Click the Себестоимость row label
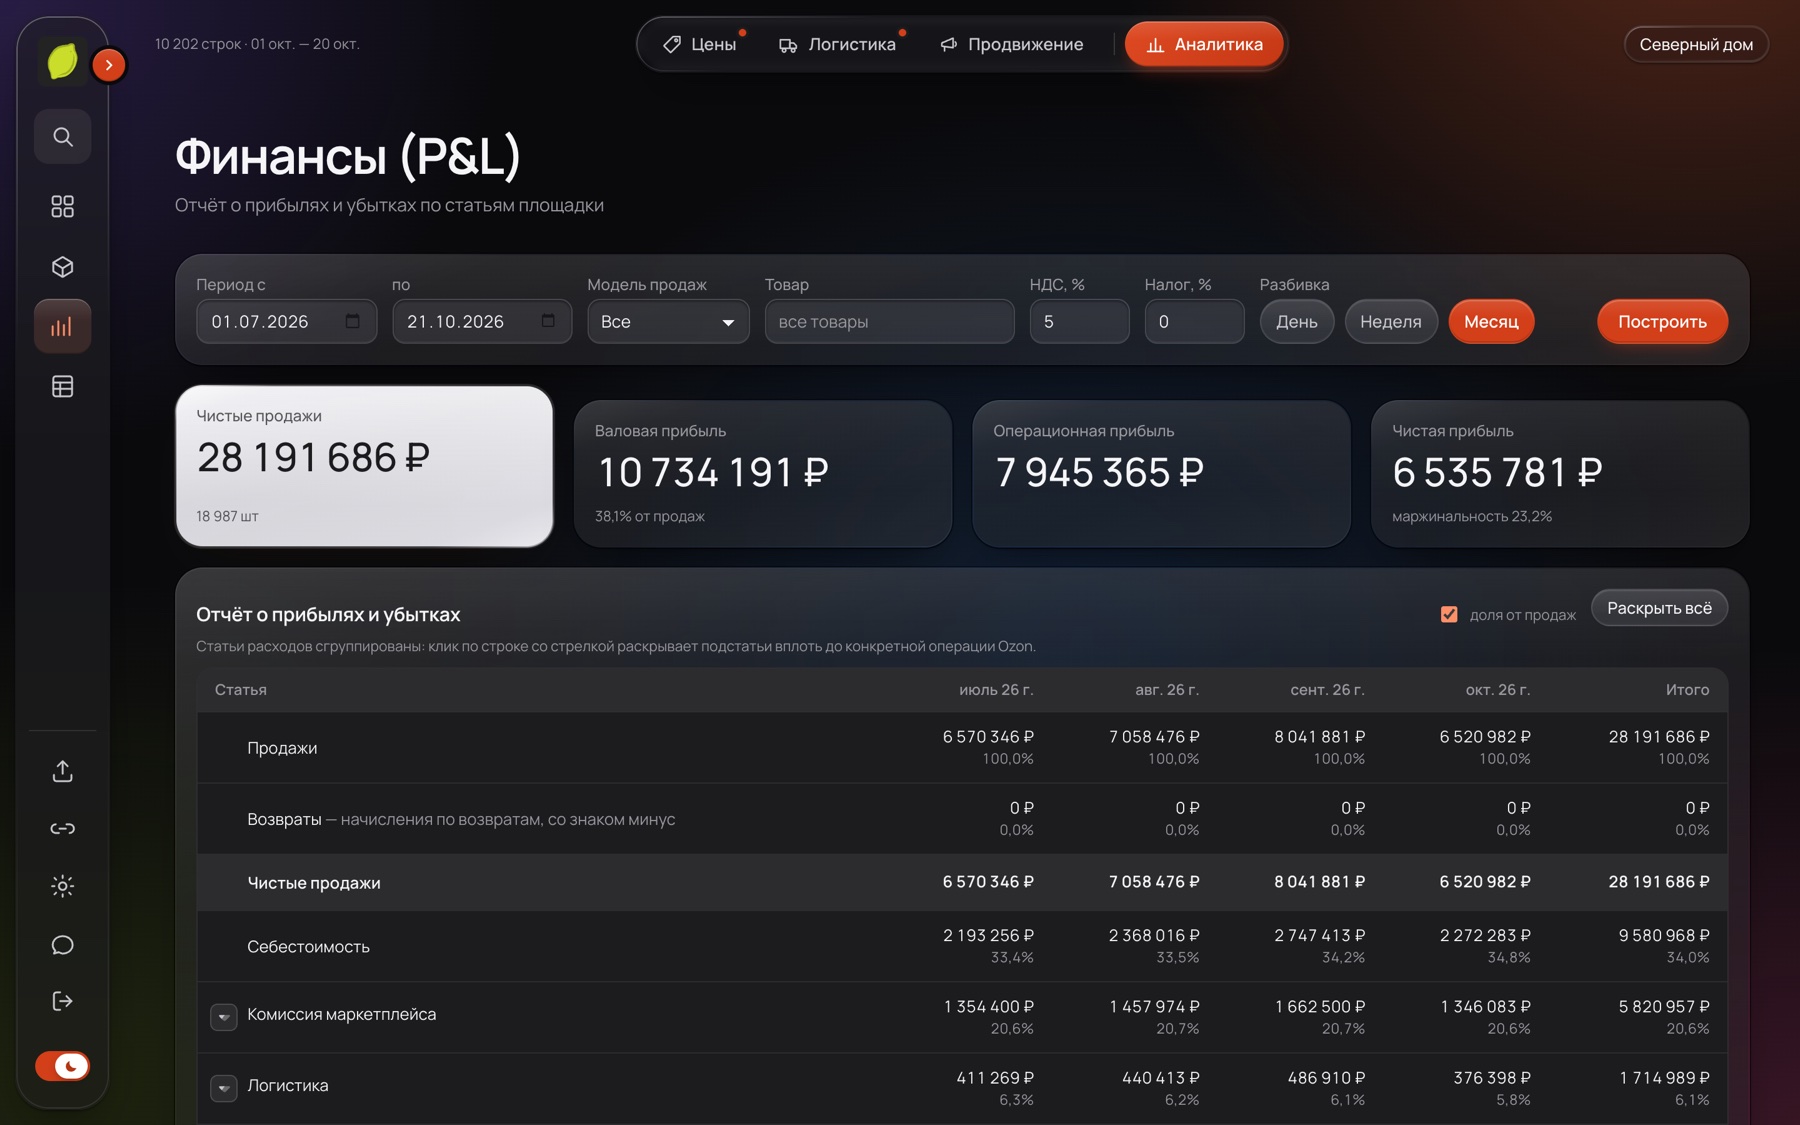Screen dimensions: 1800x1125 coord(308,946)
